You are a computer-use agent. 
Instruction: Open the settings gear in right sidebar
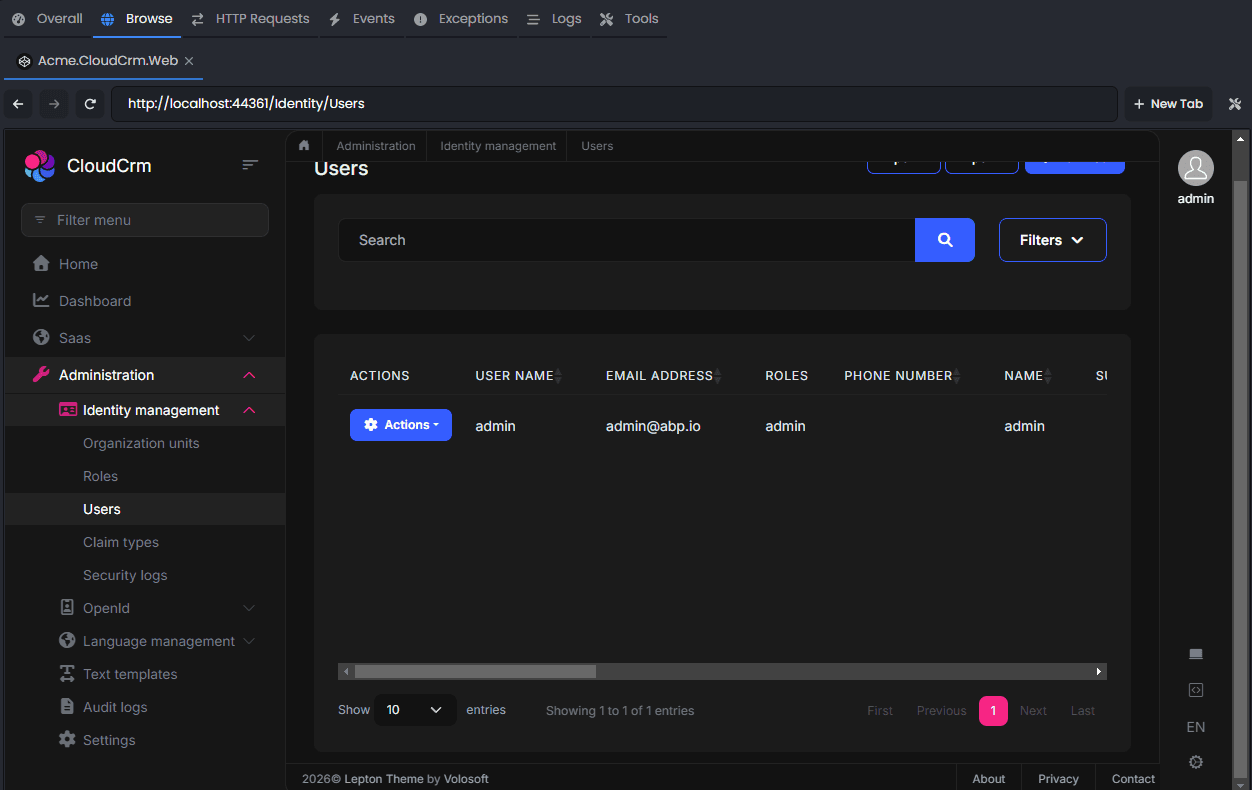click(1195, 762)
